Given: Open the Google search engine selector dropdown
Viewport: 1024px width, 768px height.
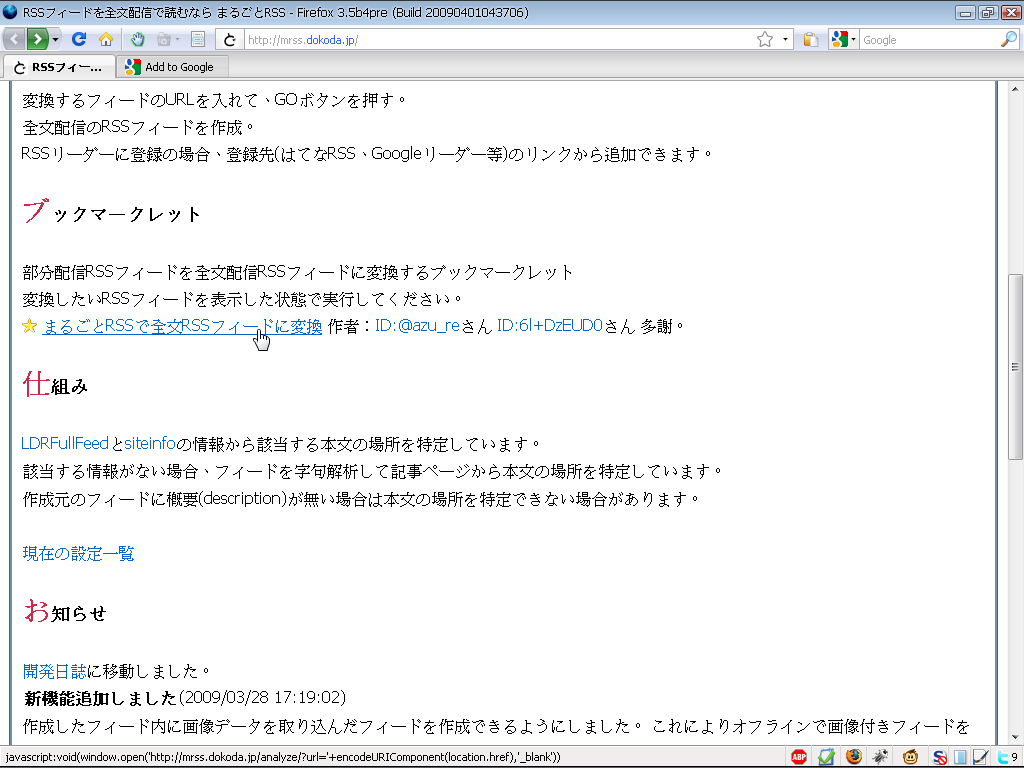Looking at the screenshot, I should pyautogui.click(x=843, y=40).
